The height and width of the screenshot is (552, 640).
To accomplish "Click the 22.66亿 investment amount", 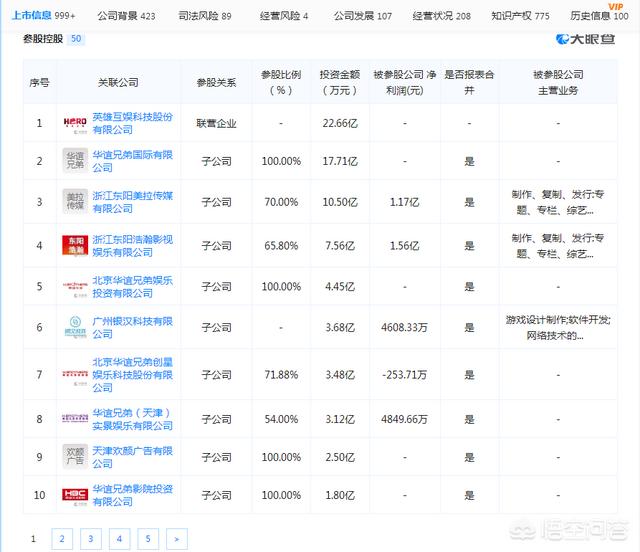I will tap(340, 123).
